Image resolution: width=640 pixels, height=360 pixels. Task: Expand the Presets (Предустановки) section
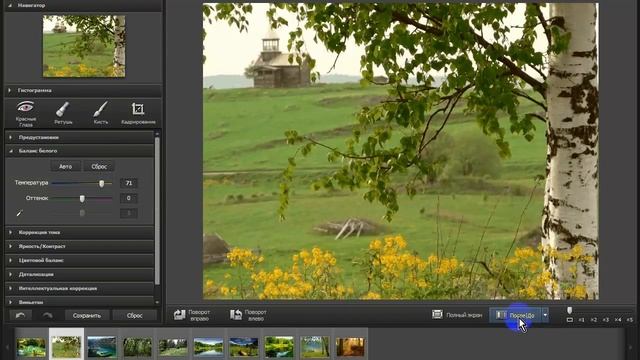[80, 138]
